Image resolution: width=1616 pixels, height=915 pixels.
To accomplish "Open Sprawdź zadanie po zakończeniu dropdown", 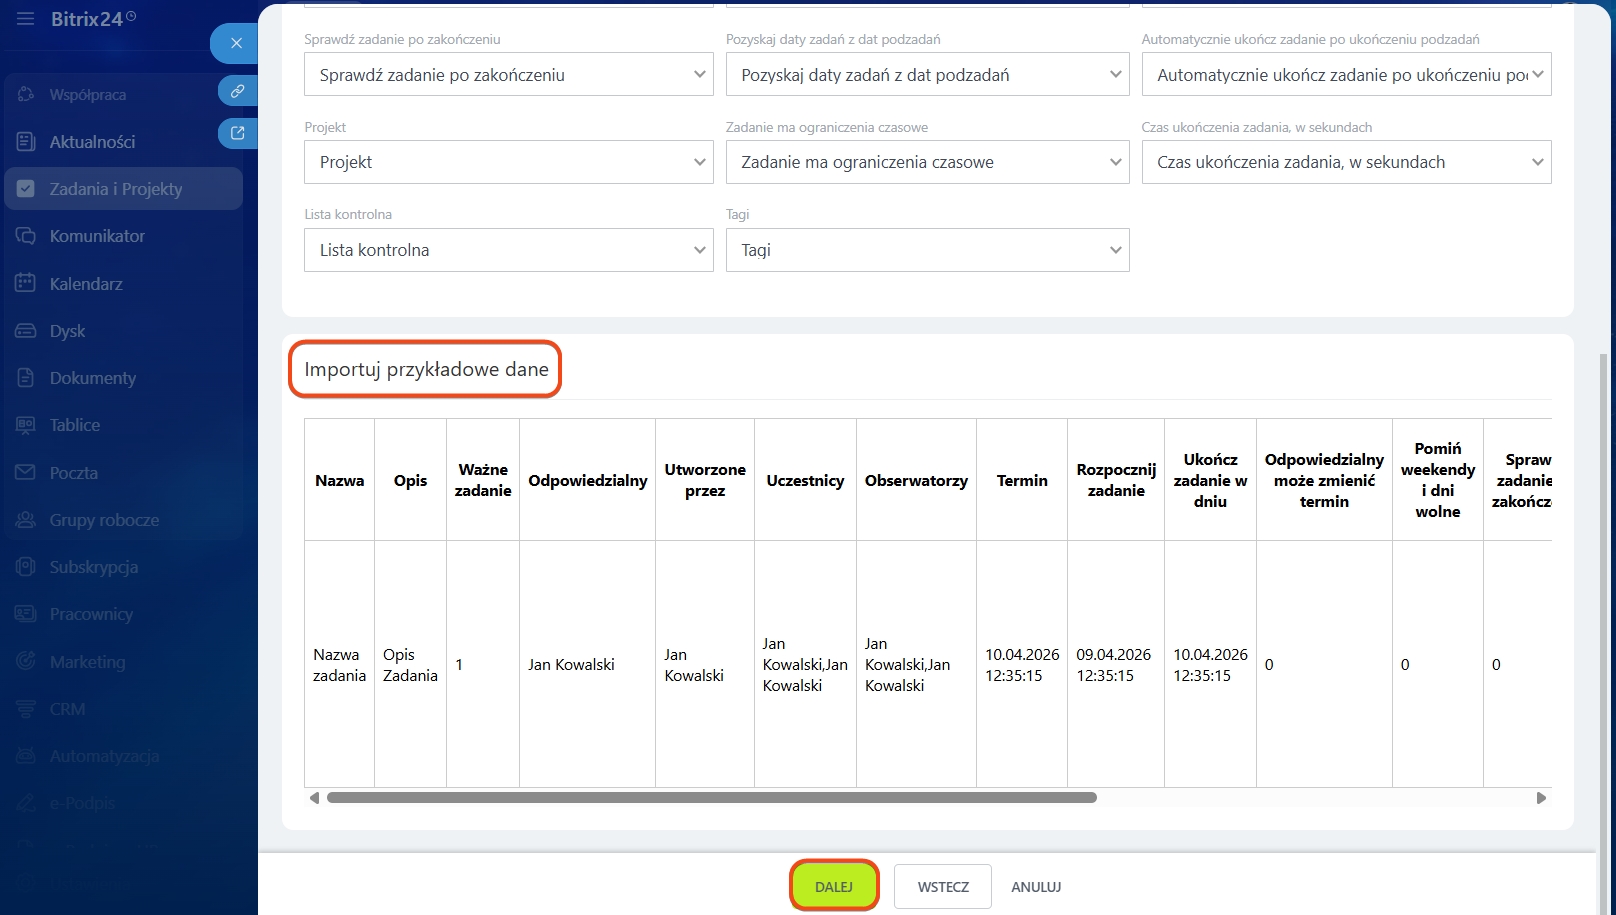I will point(508,75).
